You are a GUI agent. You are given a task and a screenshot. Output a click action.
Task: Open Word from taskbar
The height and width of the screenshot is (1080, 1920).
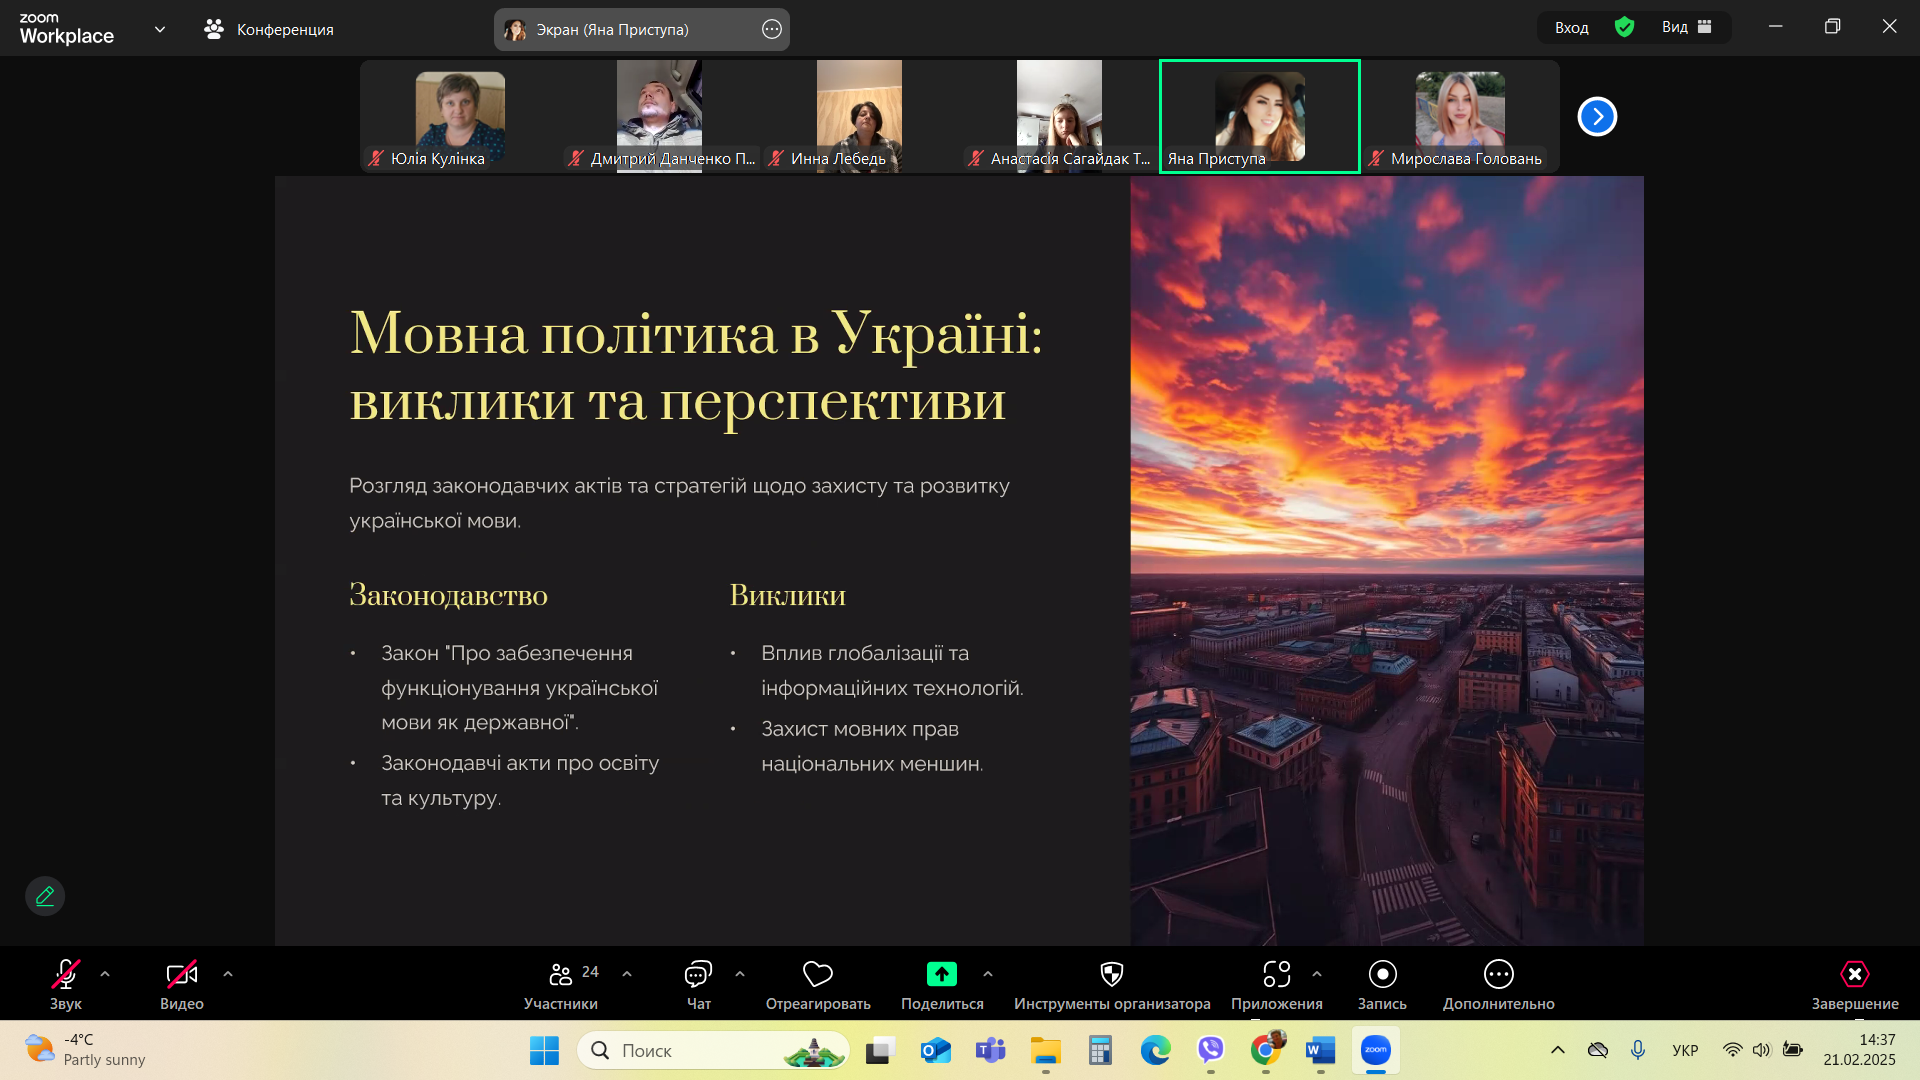coord(1321,1050)
